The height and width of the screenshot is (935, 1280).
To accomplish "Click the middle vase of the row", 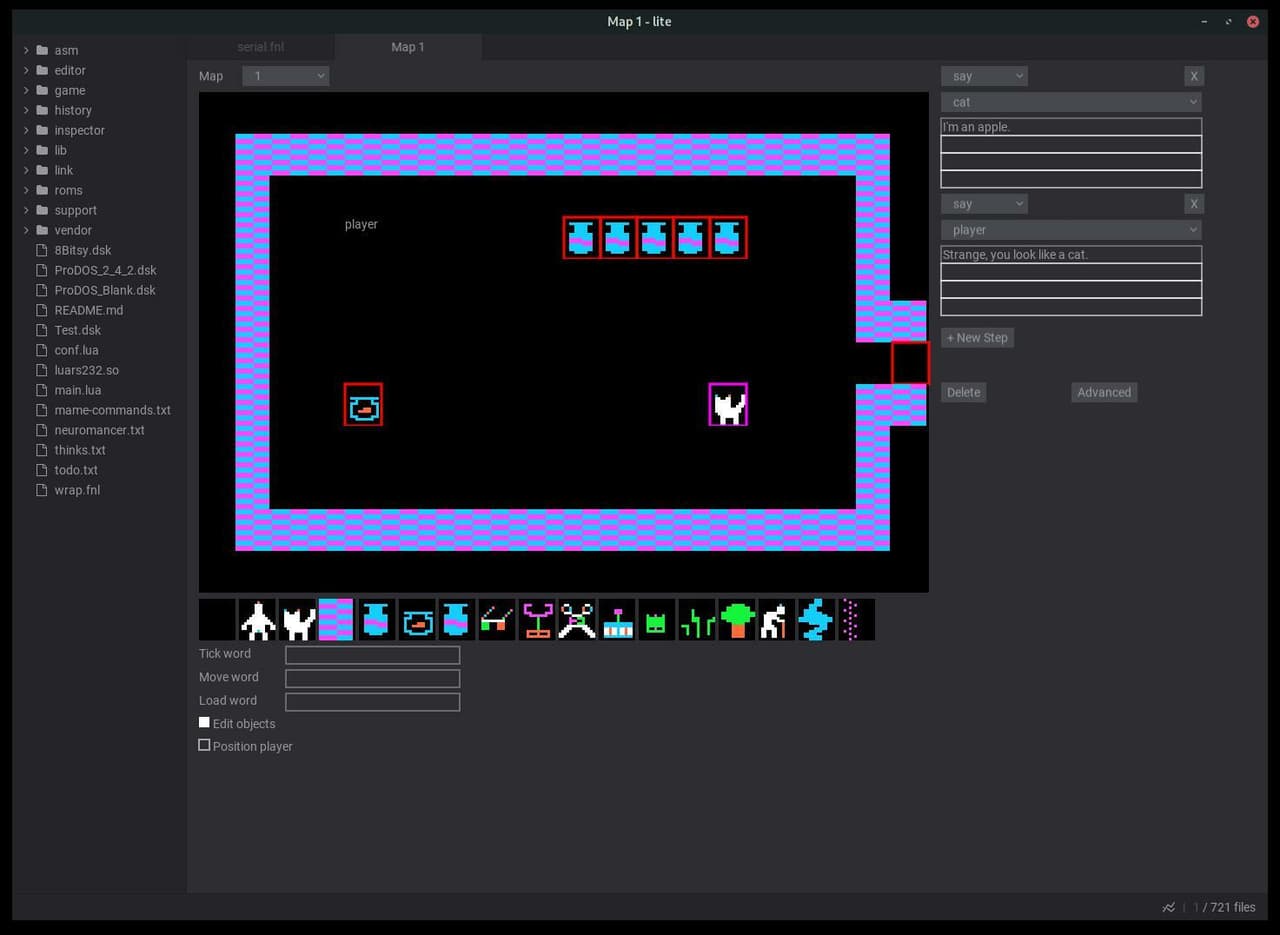I will 654,238.
